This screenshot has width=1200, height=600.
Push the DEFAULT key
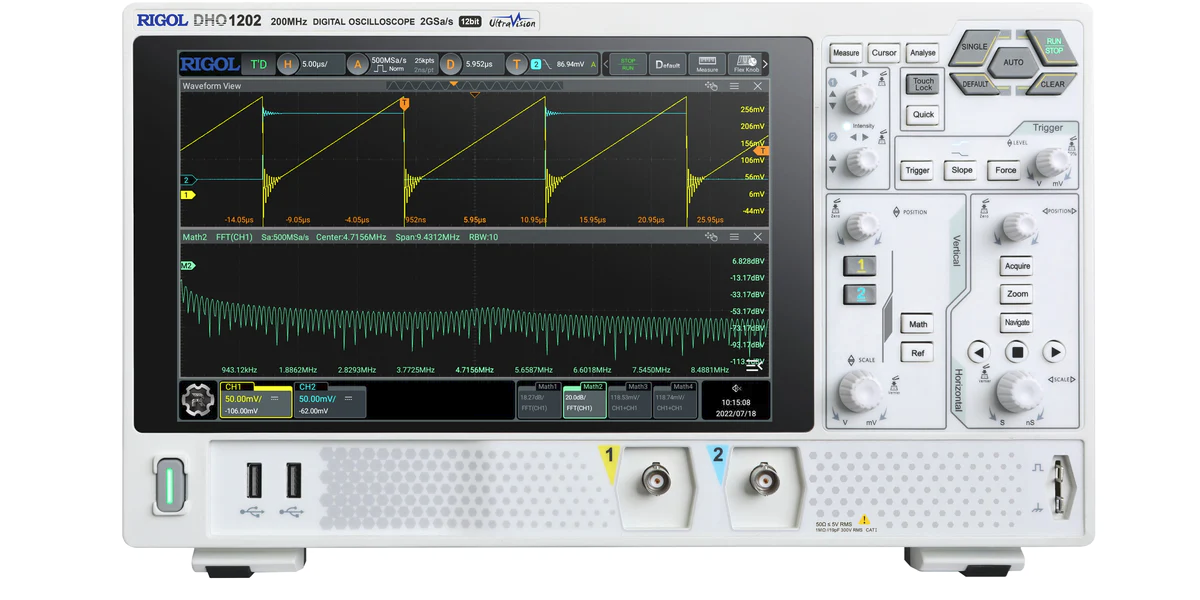tap(976, 84)
